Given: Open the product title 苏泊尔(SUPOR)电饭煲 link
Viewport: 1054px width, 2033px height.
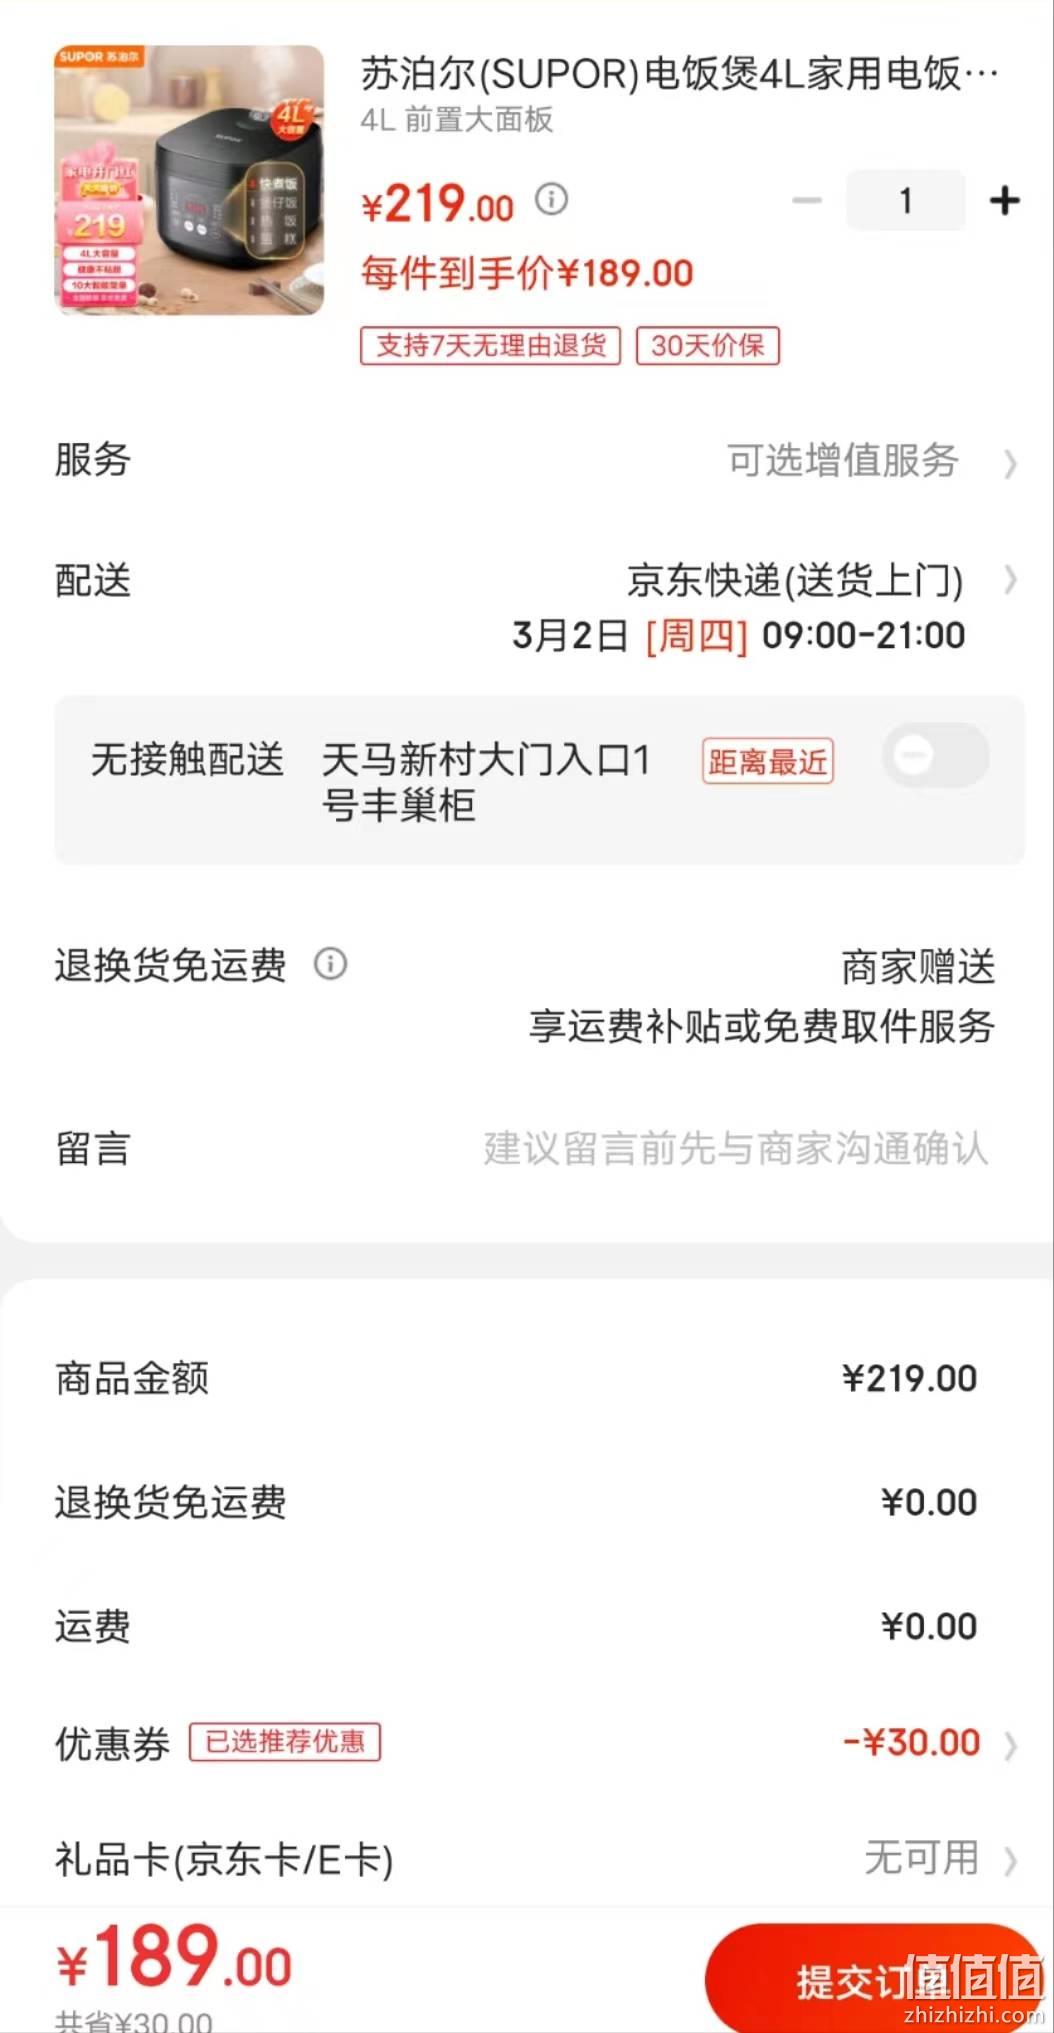Looking at the screenshot, I should click(x=679, y=74).
